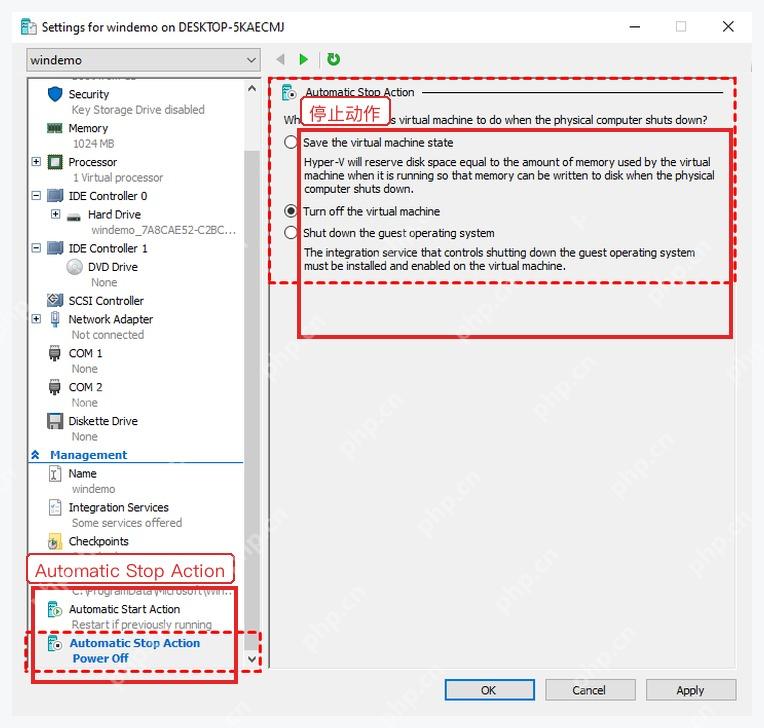This screenshot has width=764, height=728.
Task: Click the COM 1 port icon
Action: tap(55, 353)
